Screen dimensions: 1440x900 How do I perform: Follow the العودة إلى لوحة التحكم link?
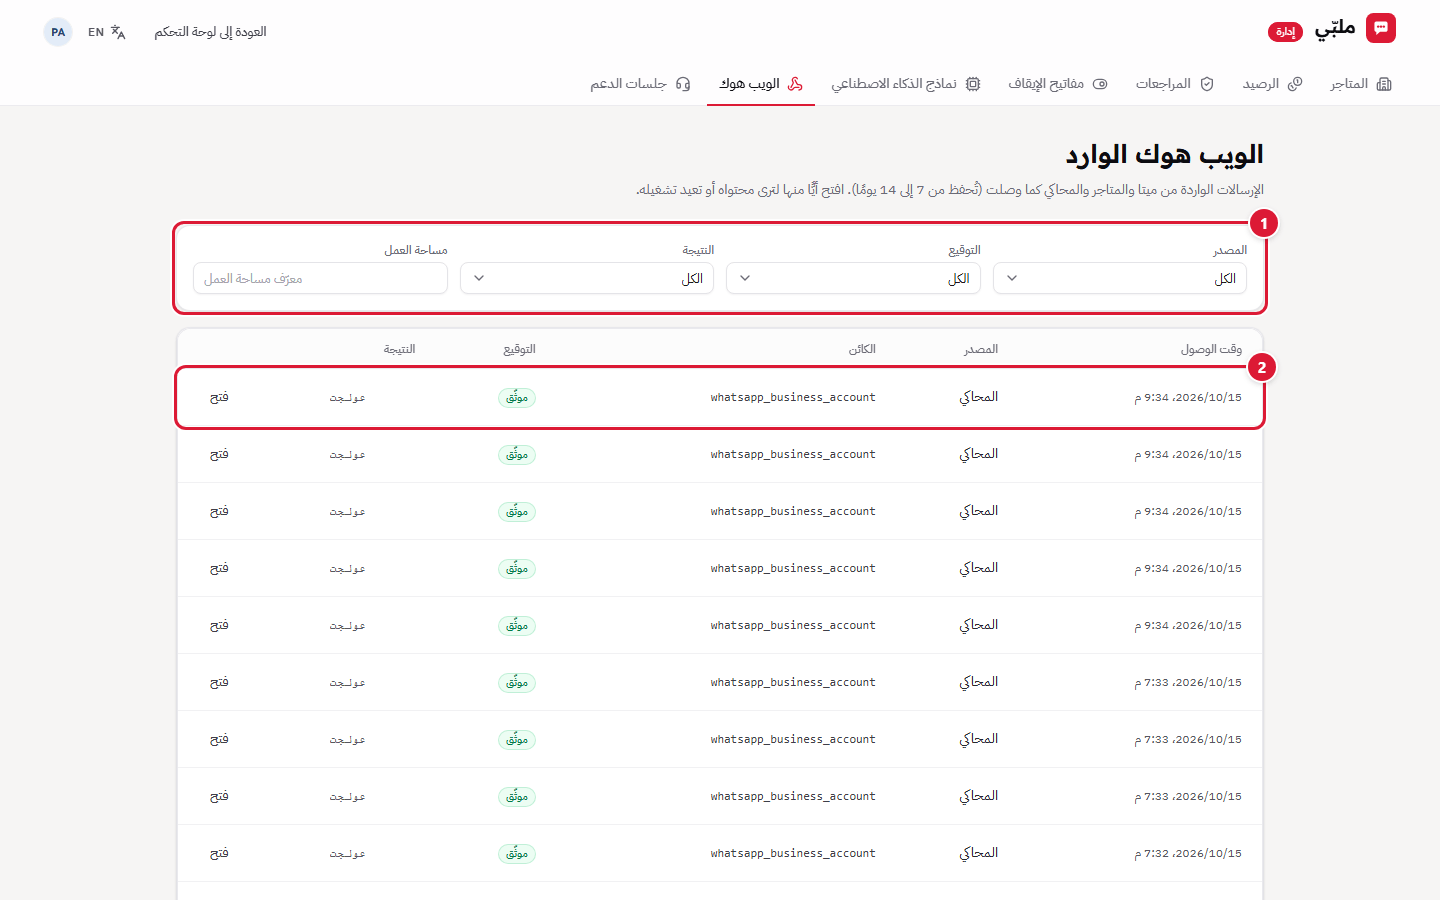coord(210,32)
